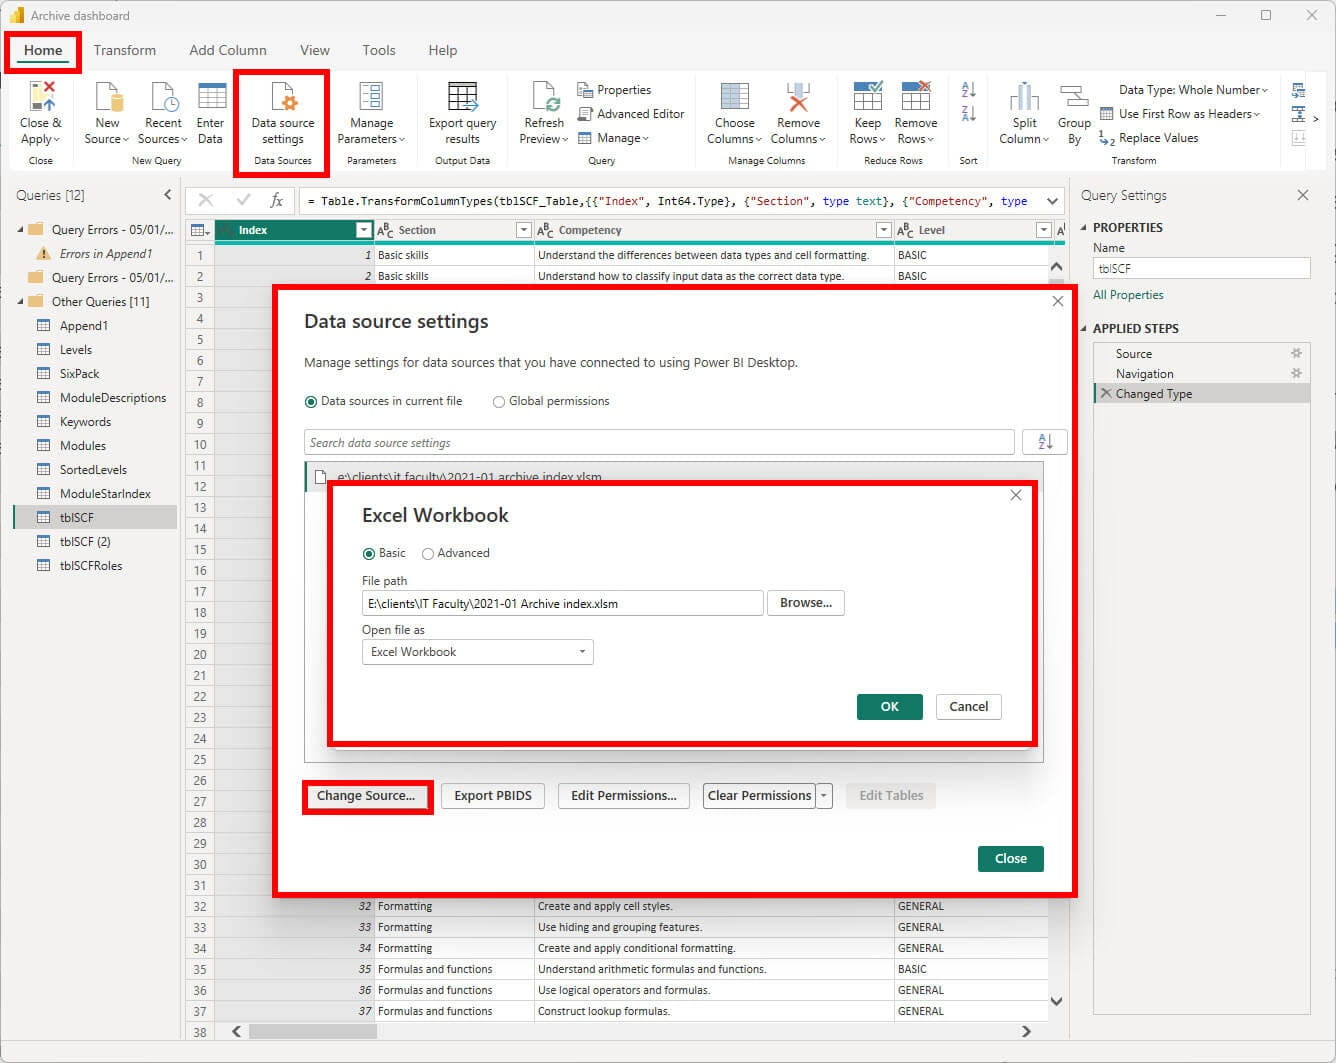Click the sort A-Z button beside search
Image resolution: width=1336 pixels, height=1063 pixels.
1045,442
